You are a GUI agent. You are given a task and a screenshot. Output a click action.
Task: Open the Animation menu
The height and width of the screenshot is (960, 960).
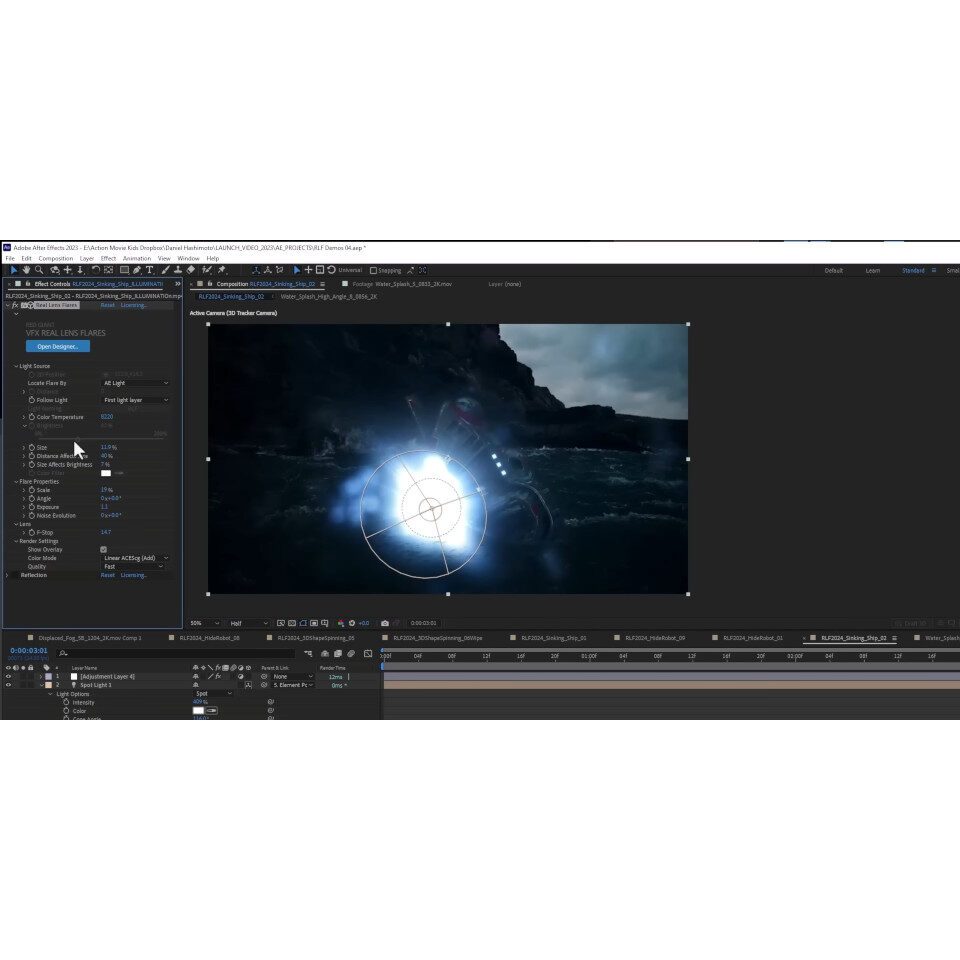click(x=137, y=258)
